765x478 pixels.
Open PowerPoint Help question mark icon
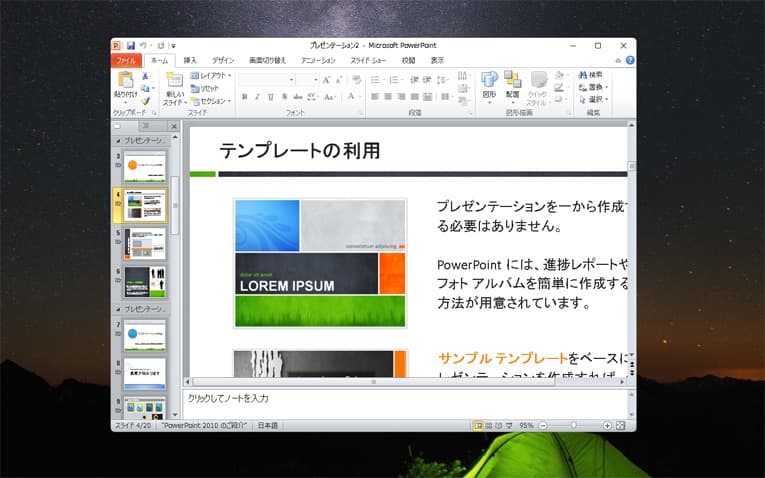[x=630, y=60]
